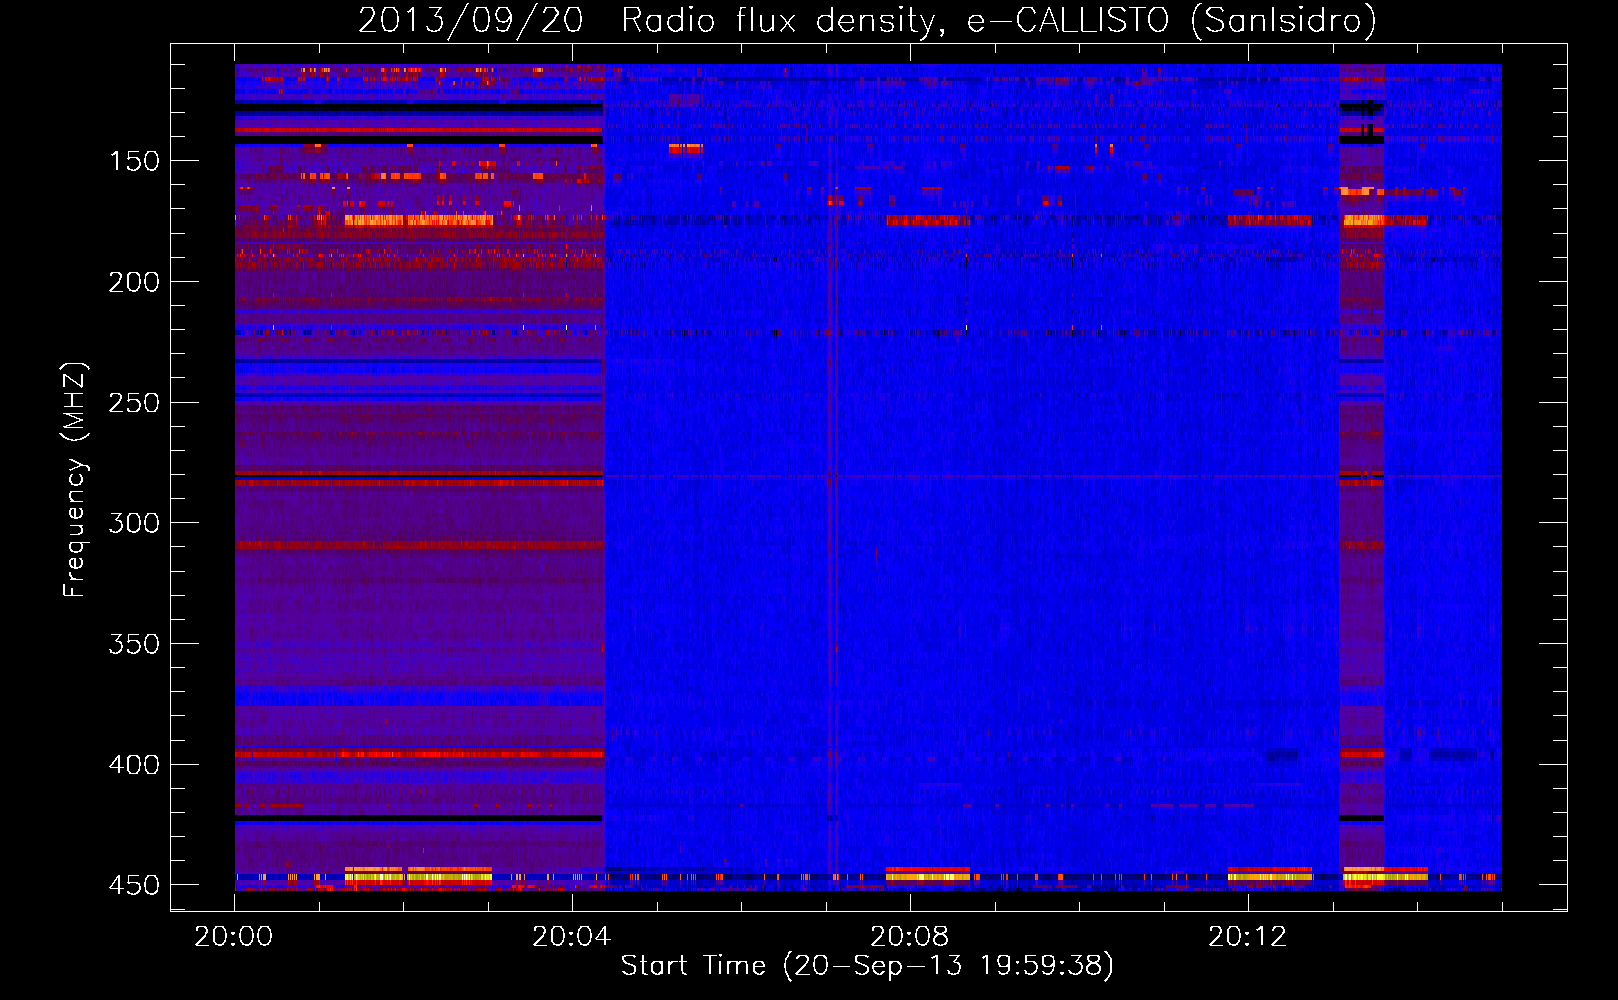Click the 450 frequency tick label
This screenshot has height=1000, width=1618.
[134, 885]
